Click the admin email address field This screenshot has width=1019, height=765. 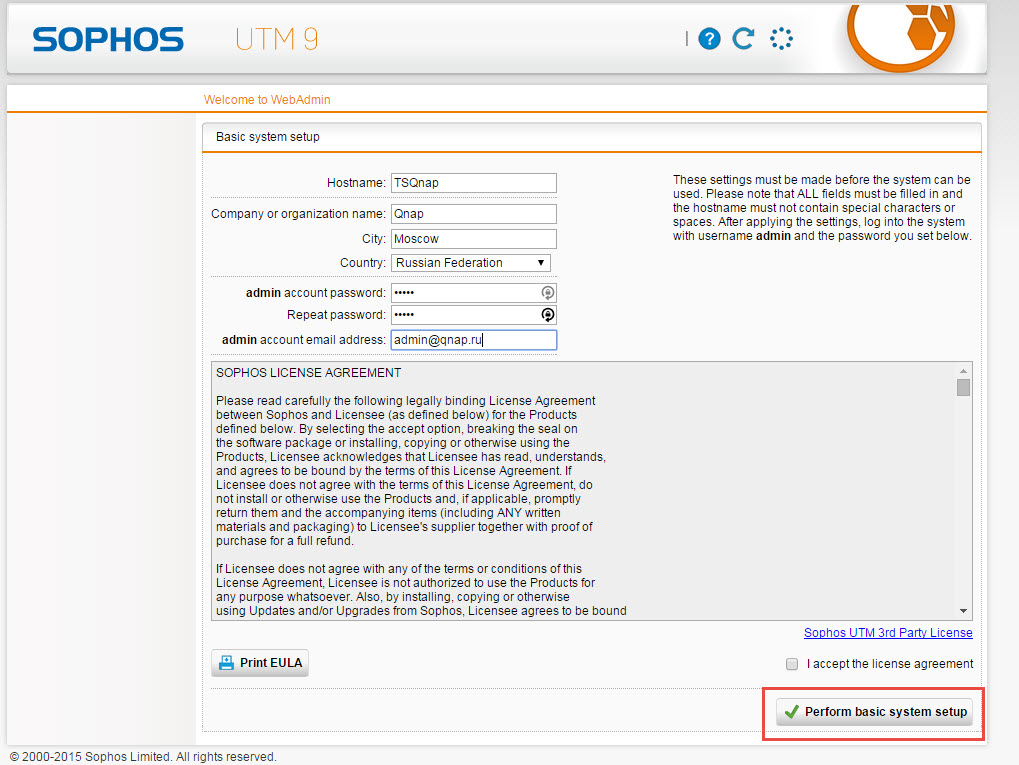click(x=474, y=340)
